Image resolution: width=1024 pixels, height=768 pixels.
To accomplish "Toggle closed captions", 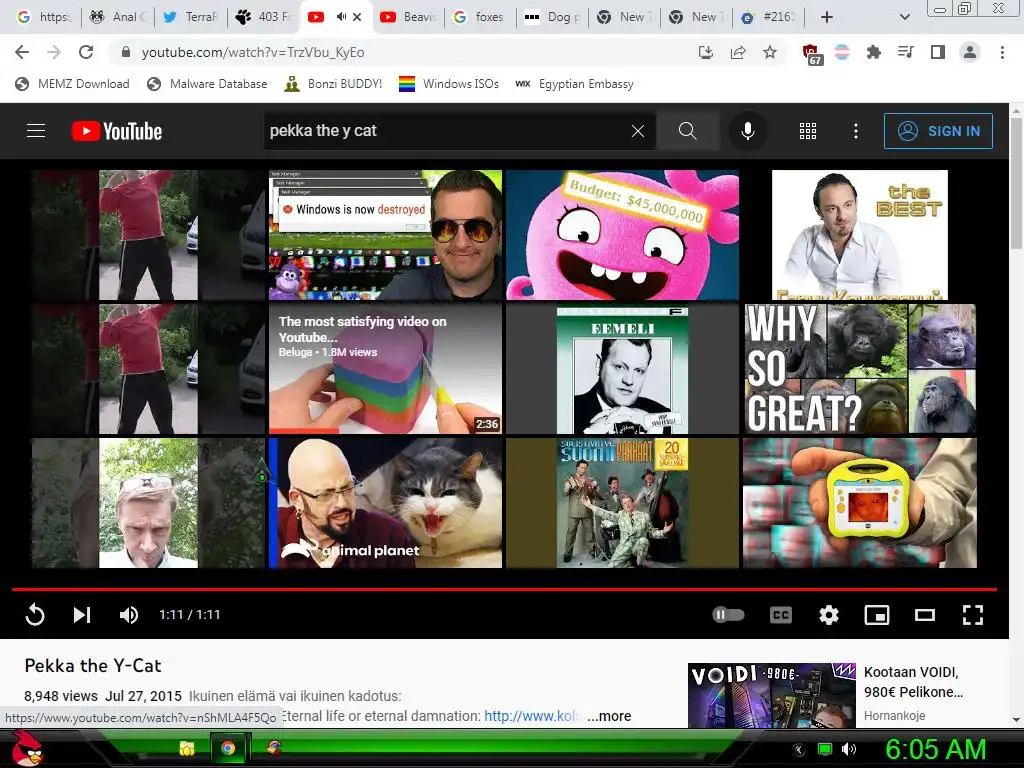I will (x=780, y=615).
